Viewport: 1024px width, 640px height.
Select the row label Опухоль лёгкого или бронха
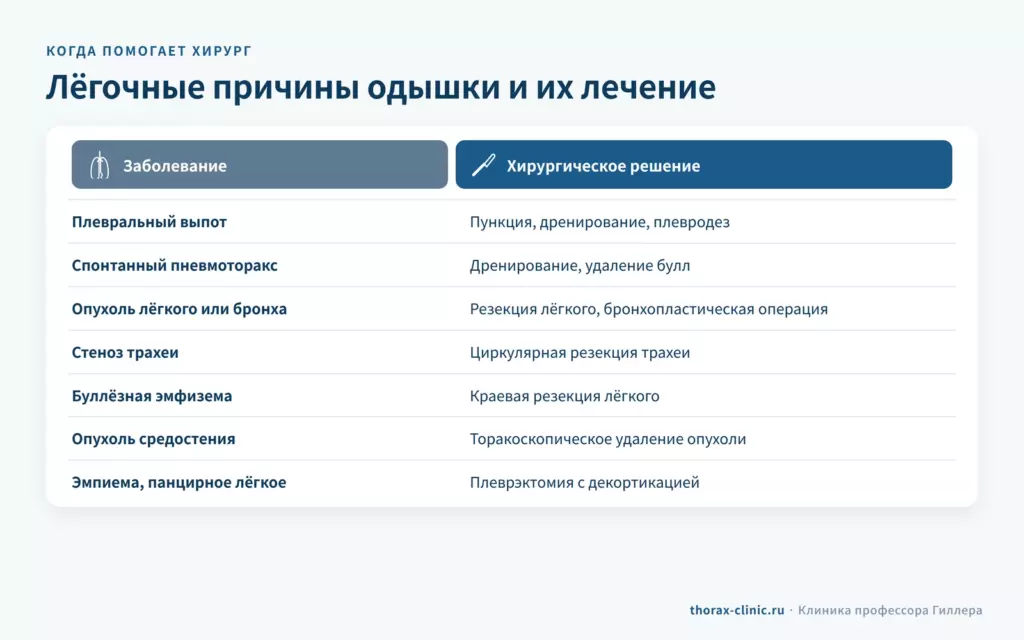pos(179,309)
